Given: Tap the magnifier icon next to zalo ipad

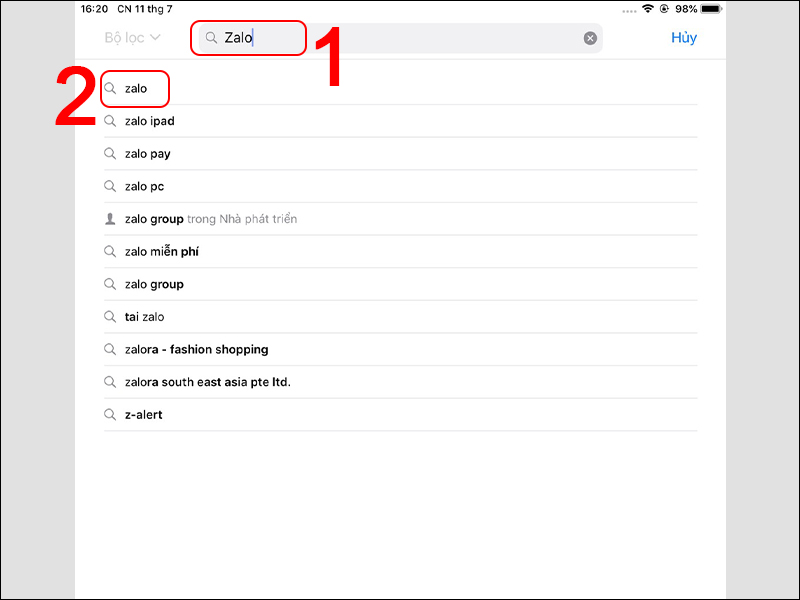Looking at the screenshot, I should point(110,121).
